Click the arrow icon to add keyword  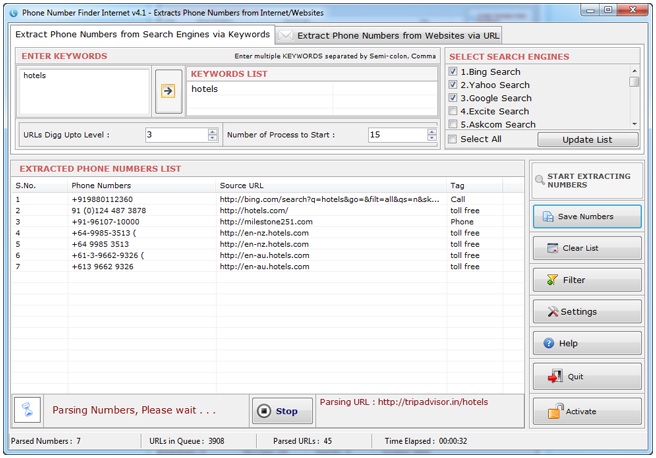click(168, 91)
